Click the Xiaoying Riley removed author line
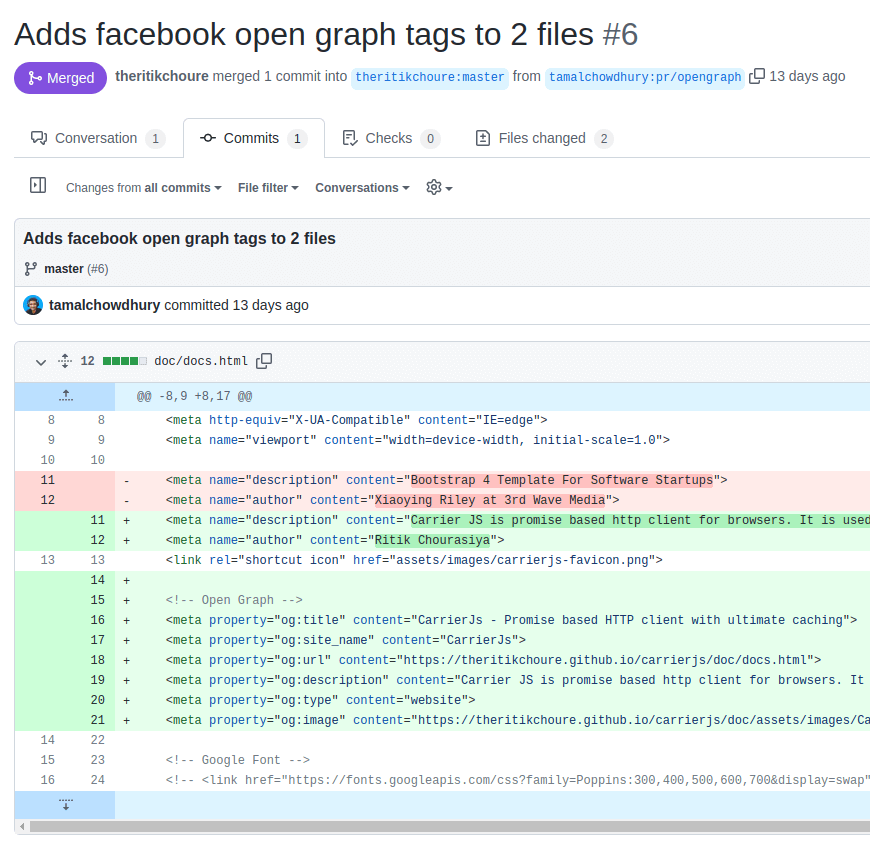This screenshot has height=845, width=870. 392,500
